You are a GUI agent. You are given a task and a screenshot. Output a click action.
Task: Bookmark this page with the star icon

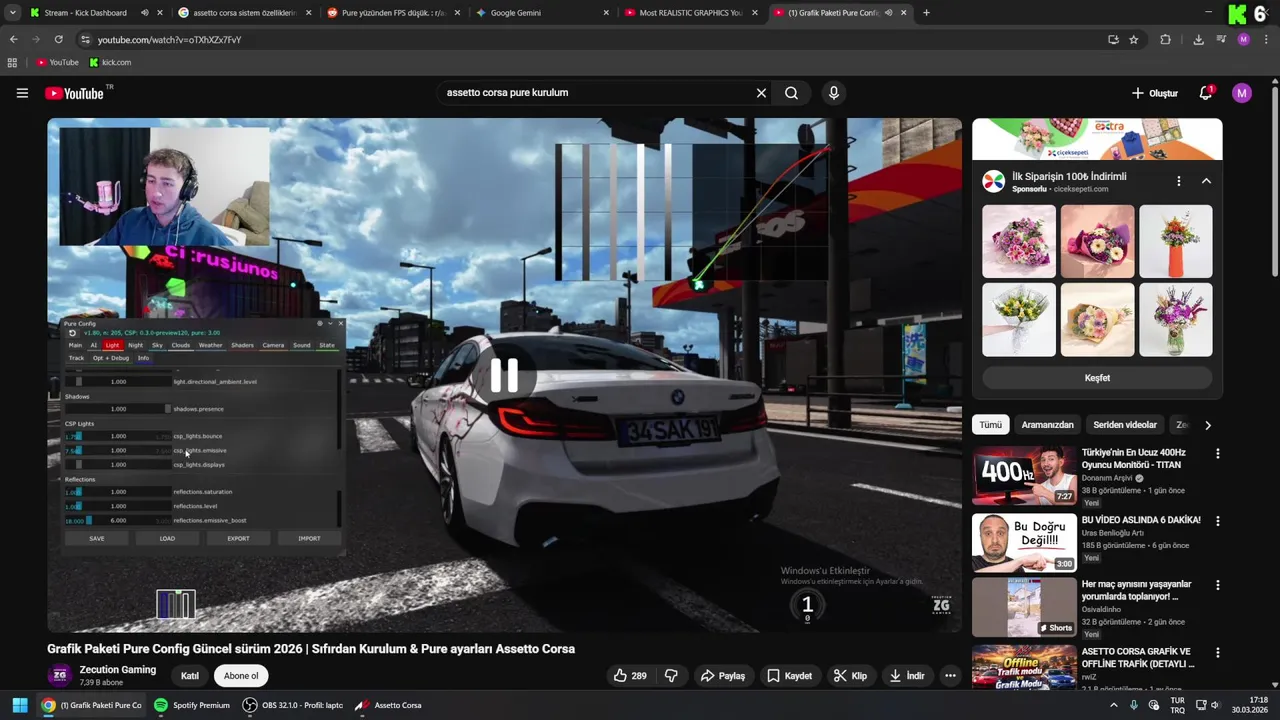(1133, 39)
